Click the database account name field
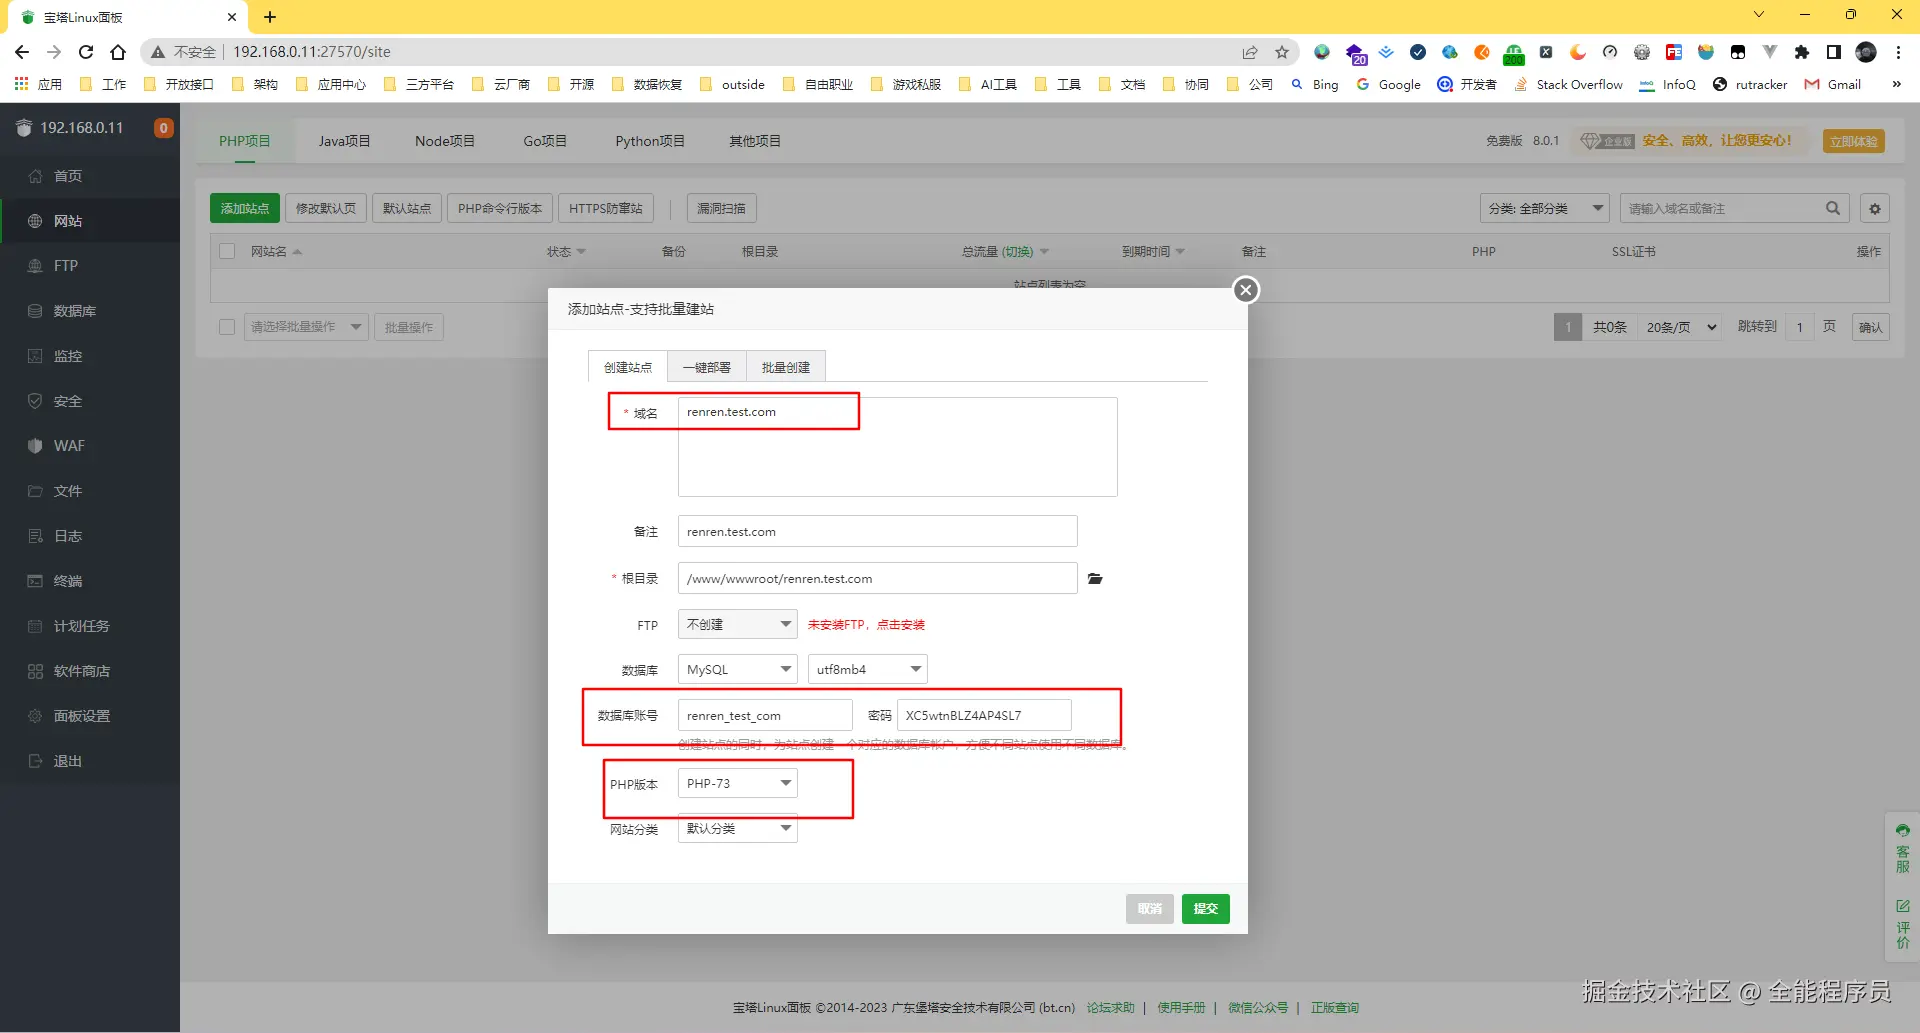The height and width of the screenshot is (1033, 1920). pos(765,715)
